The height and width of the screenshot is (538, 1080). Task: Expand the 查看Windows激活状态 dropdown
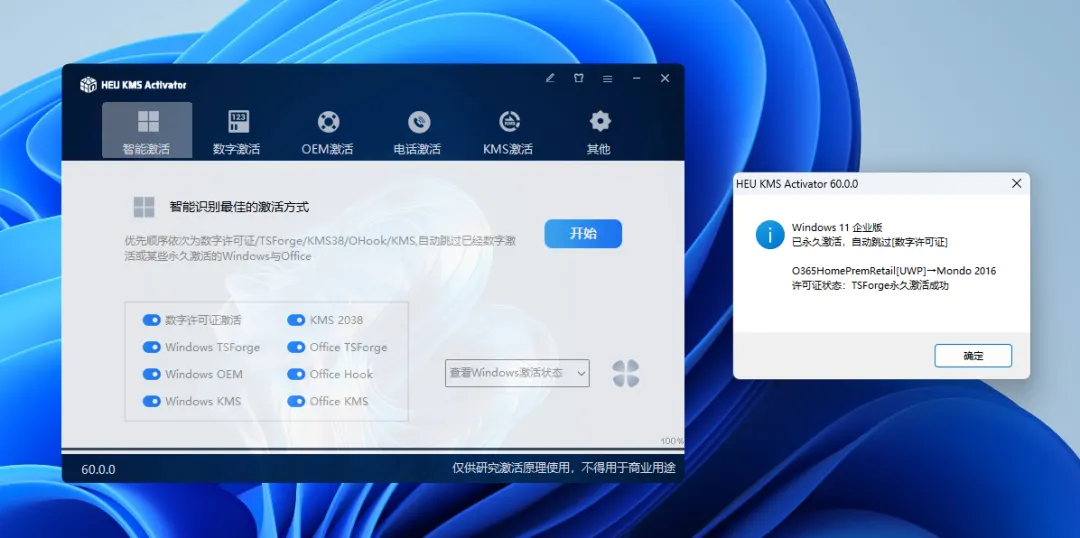[516, 373]
